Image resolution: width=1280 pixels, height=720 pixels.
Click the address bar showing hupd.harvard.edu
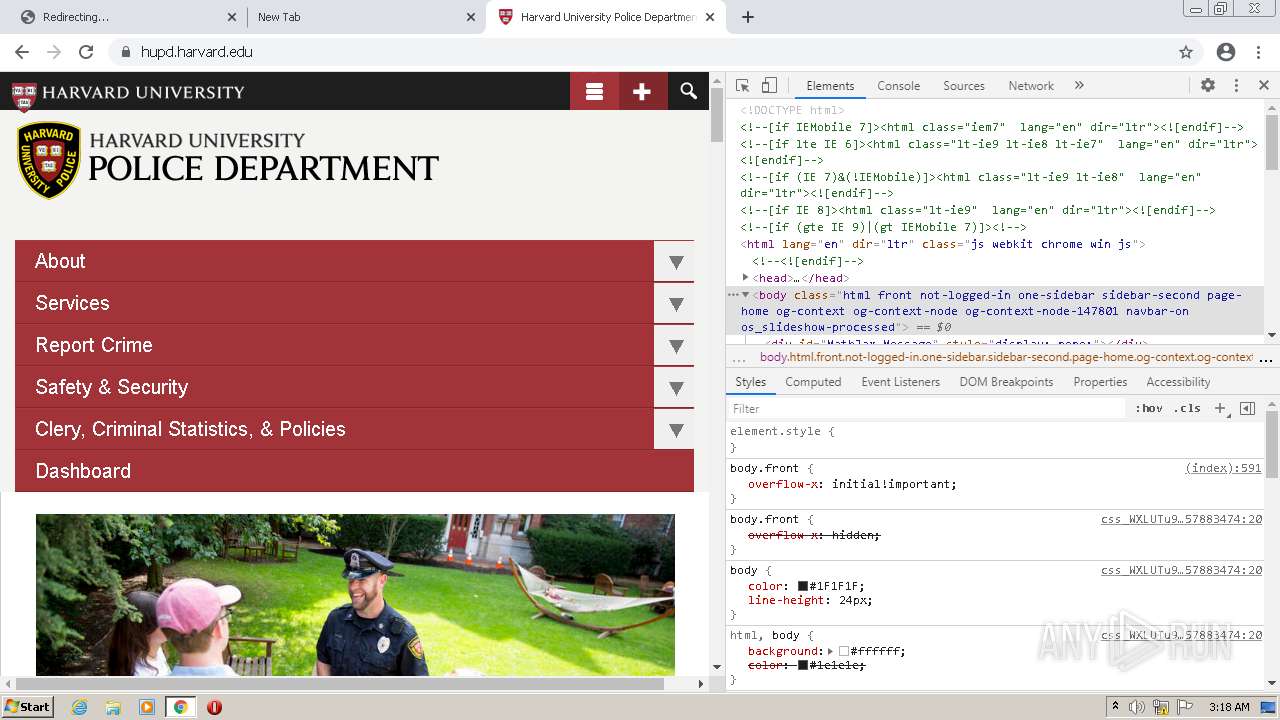click(x=640, y=52)
